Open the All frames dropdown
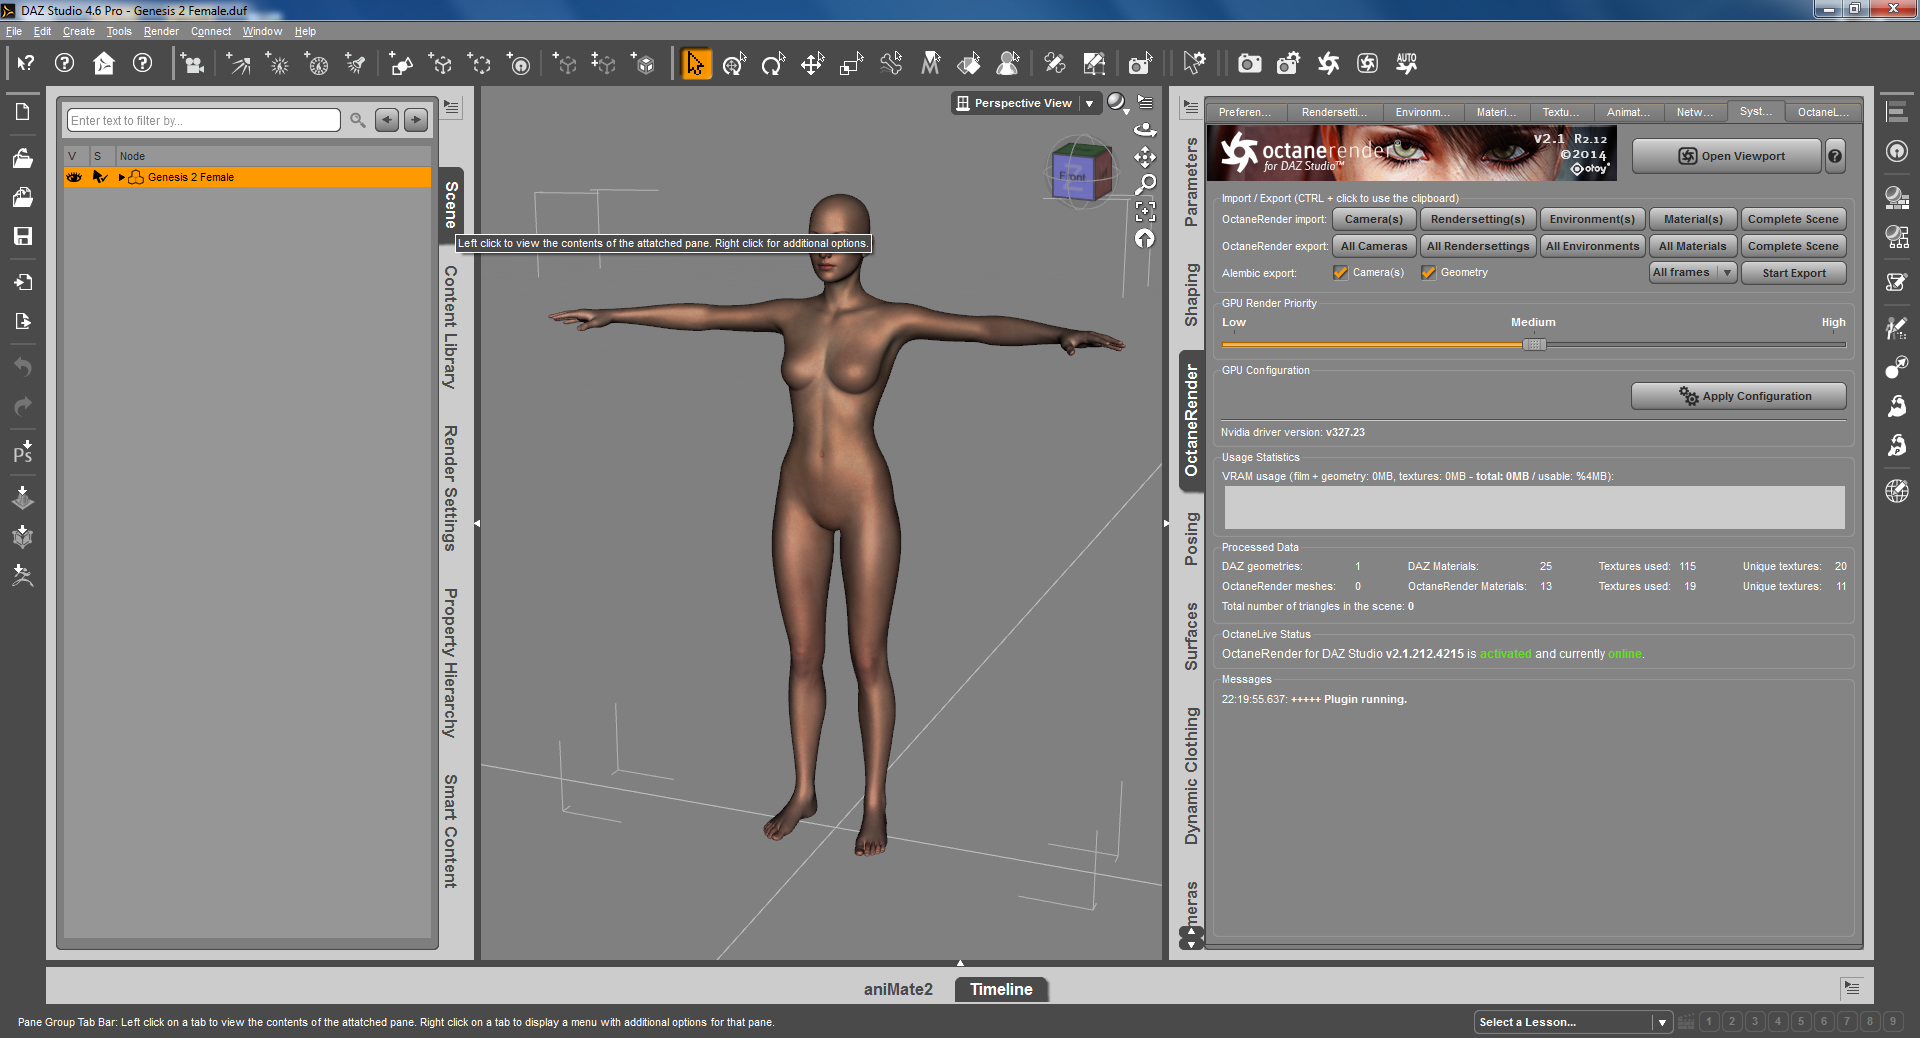The height and width of the screenshot is (1038, 1920). (x=1692, y=273)
